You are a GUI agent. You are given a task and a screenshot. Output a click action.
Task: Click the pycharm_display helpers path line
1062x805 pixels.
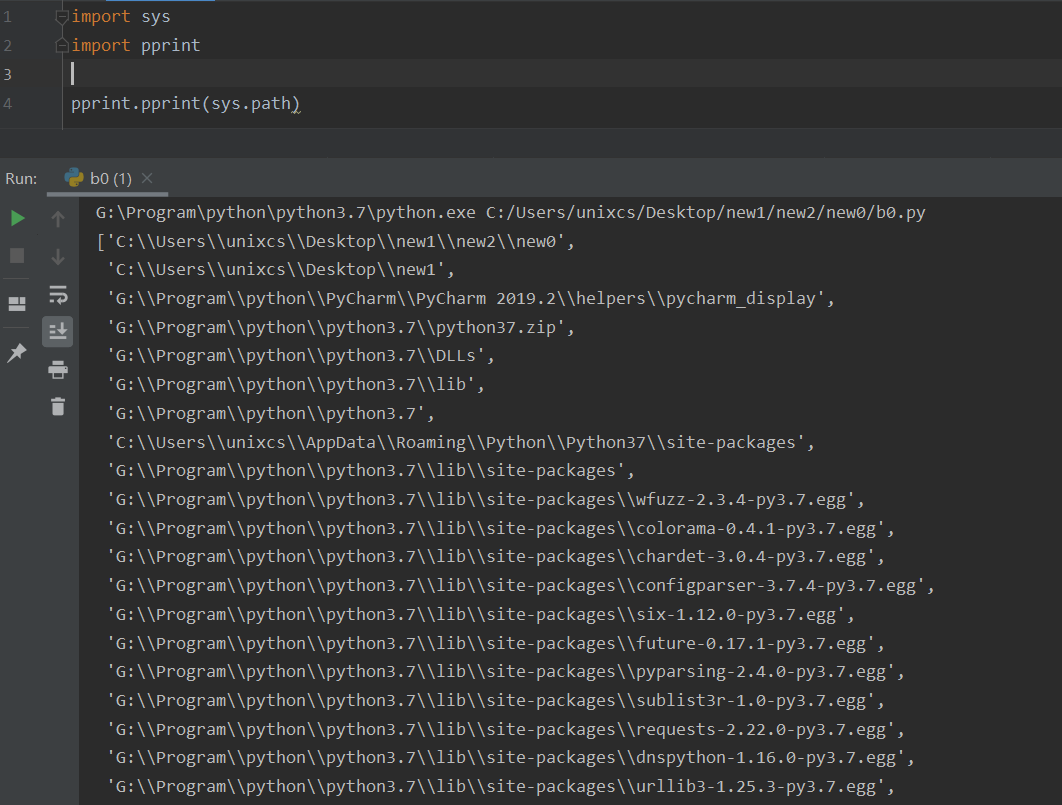[x=471, y=299]
